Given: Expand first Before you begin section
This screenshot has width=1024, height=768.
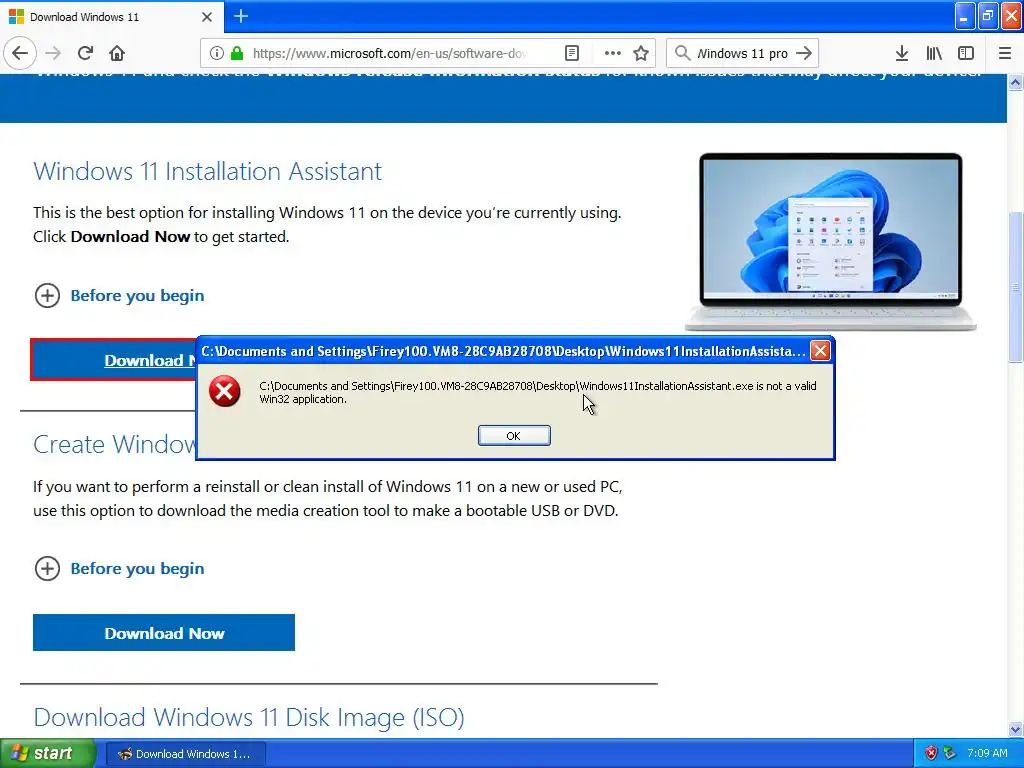Looking at the screenshot, I should coord(119,295).
